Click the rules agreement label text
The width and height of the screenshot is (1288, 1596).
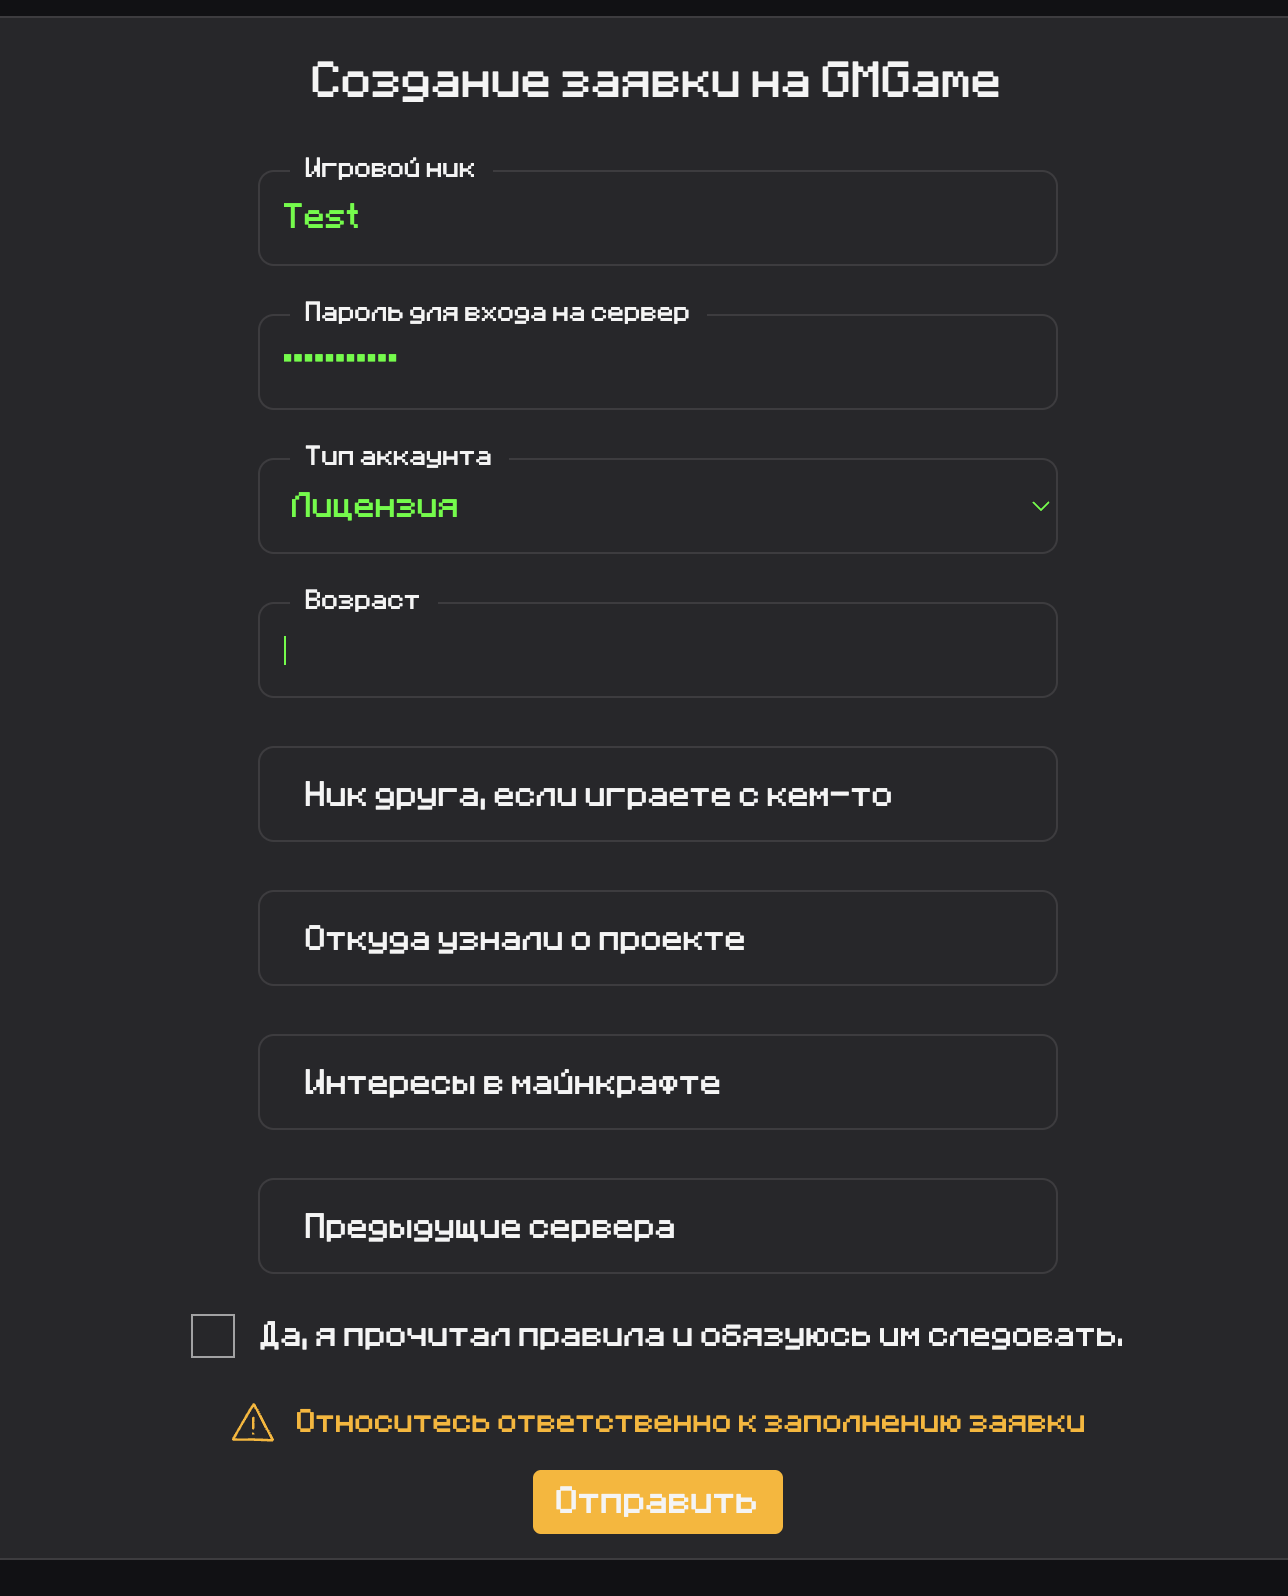691,1336
